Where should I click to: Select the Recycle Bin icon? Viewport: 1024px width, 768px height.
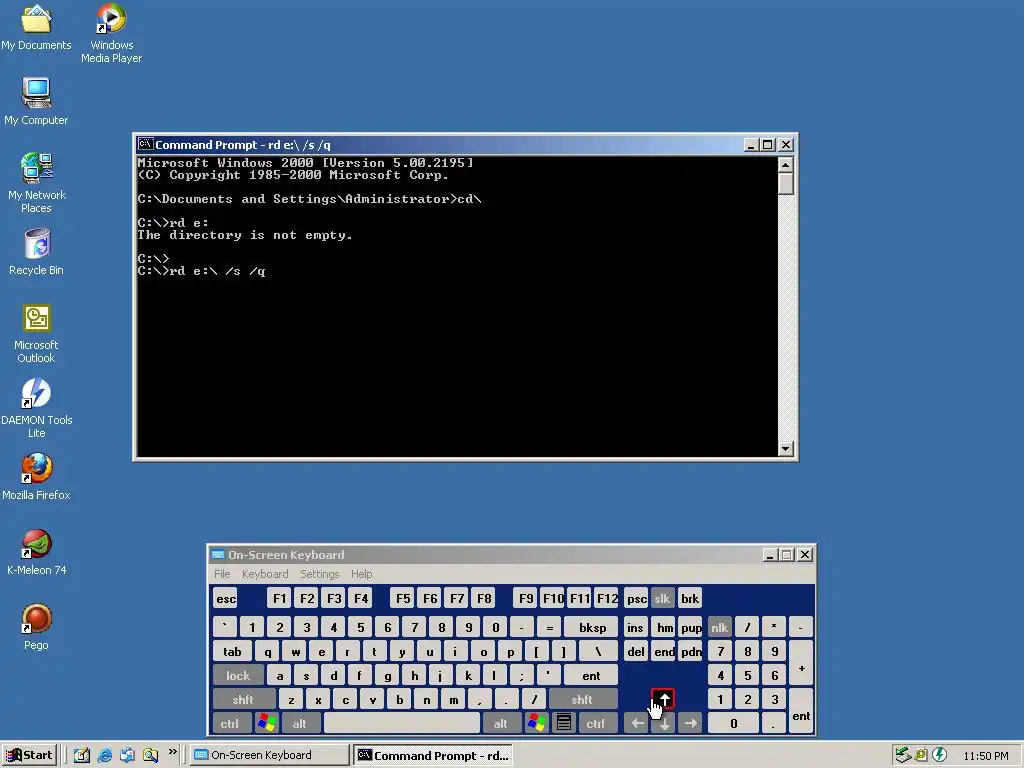[36, 251]
